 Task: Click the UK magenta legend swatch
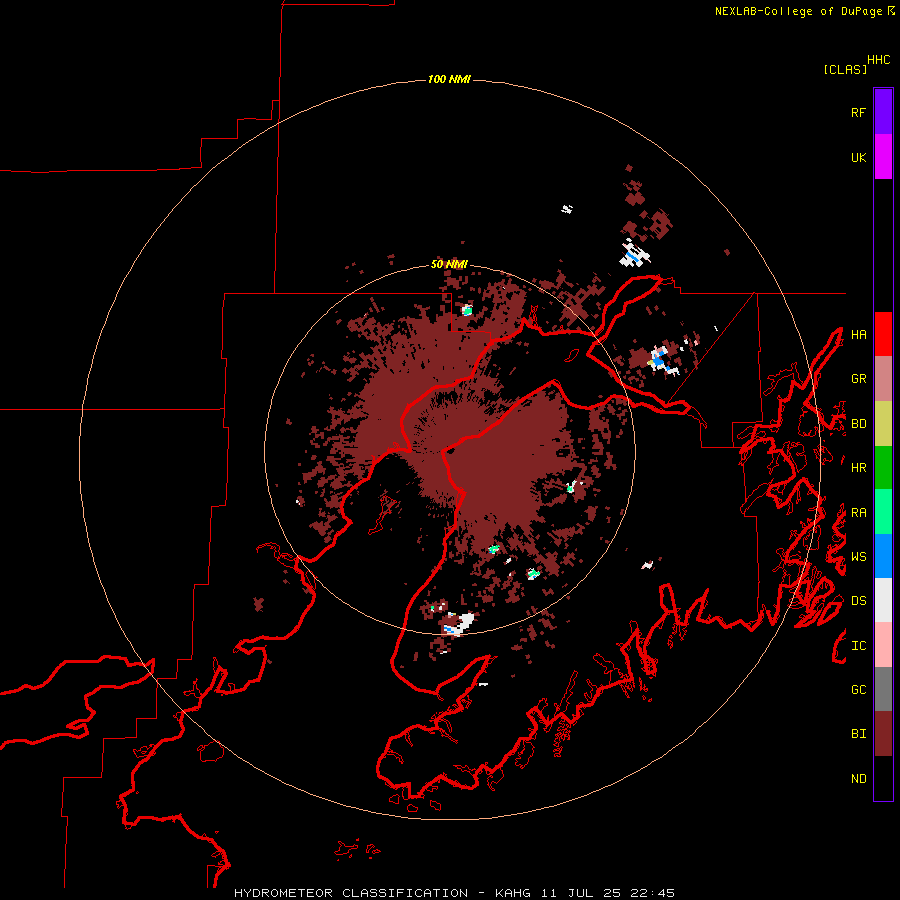tap(883, 157)
